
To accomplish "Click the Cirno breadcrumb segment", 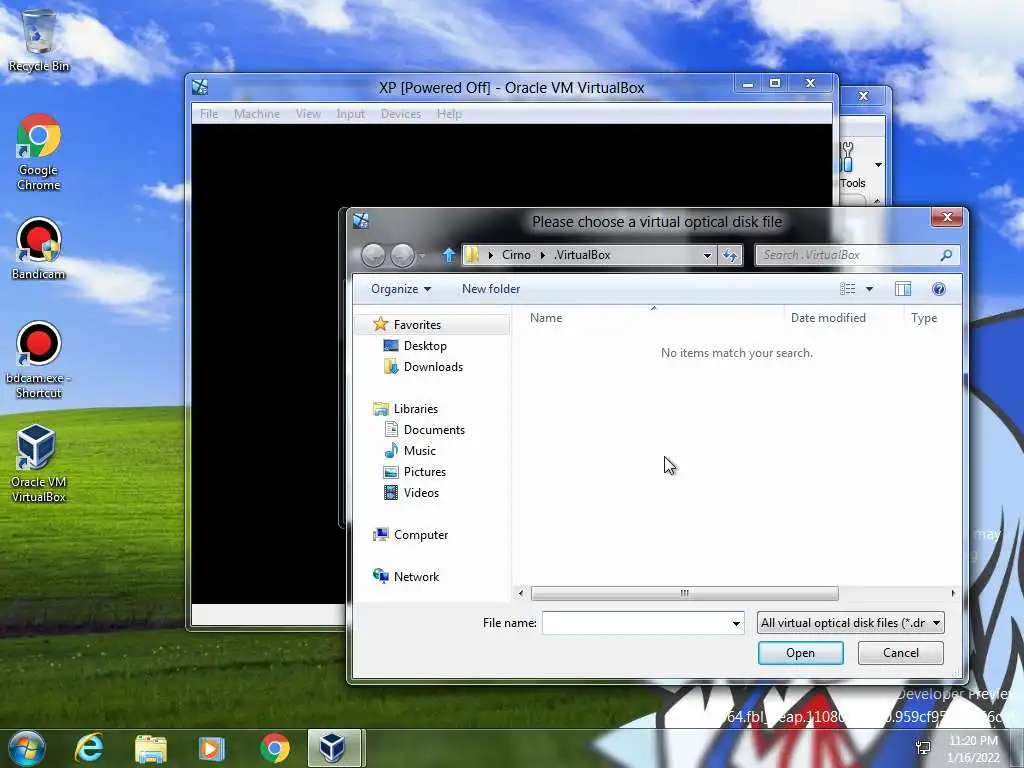I will tap(516, 255).
